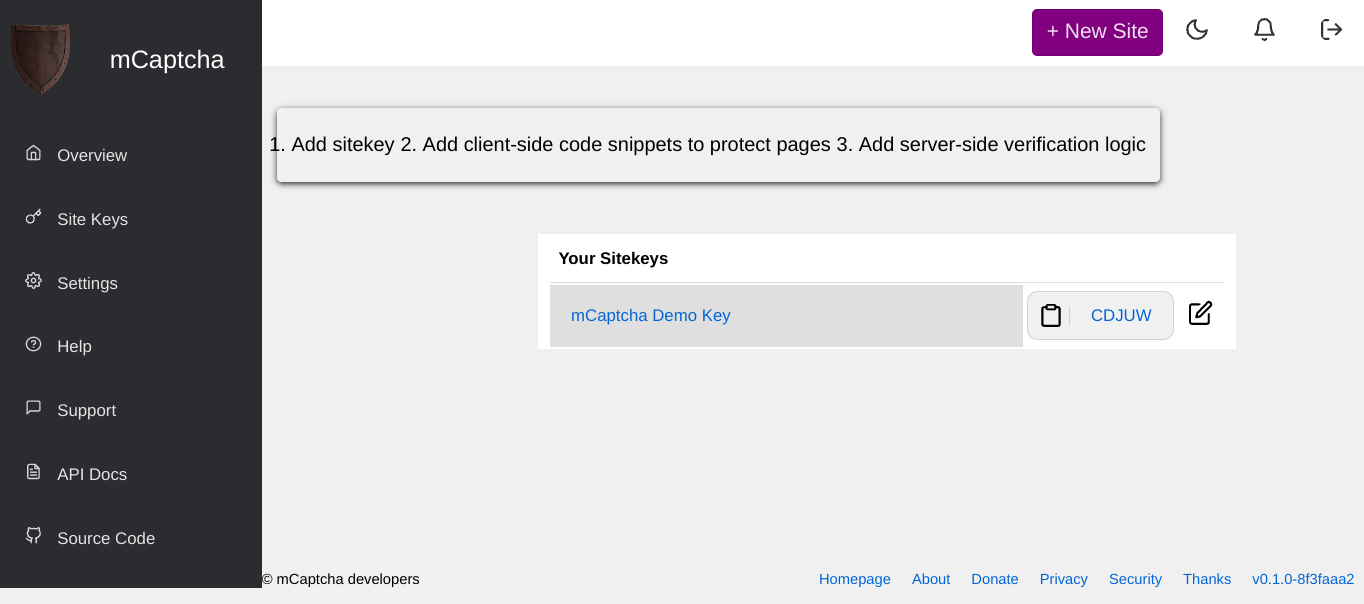Click the Settings gear icon in sidebar
This screenshot has width=1364, height=604.
[x=34, y=281]
